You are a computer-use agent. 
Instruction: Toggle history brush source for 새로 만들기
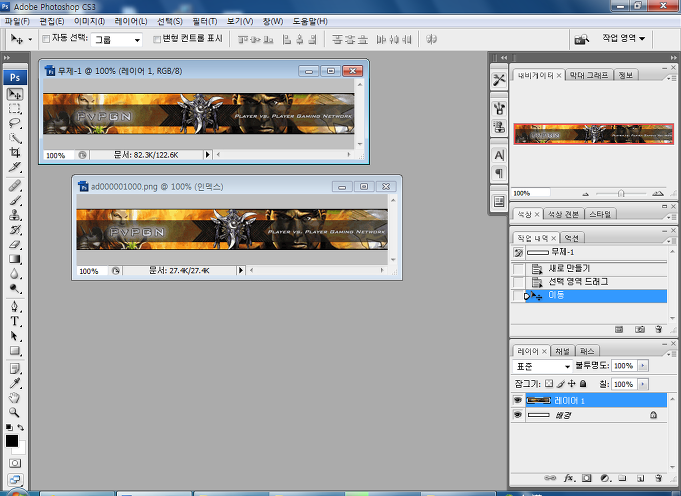click(518, 269)
